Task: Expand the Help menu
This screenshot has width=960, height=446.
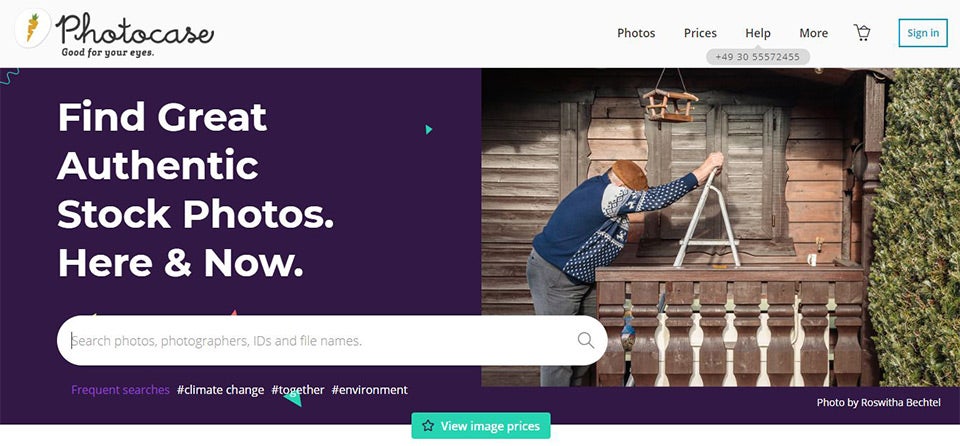Action: (758, 33)
